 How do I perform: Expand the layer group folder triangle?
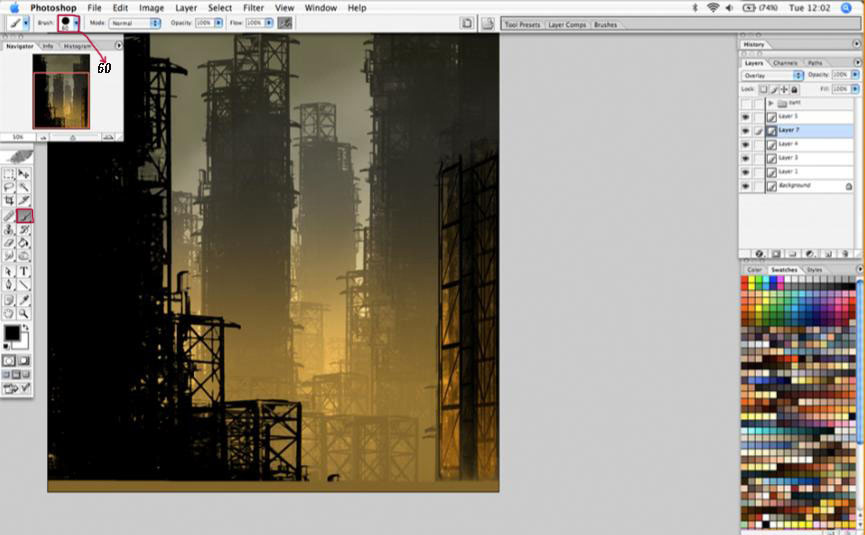pyautogui.click(x=771, y=104)
